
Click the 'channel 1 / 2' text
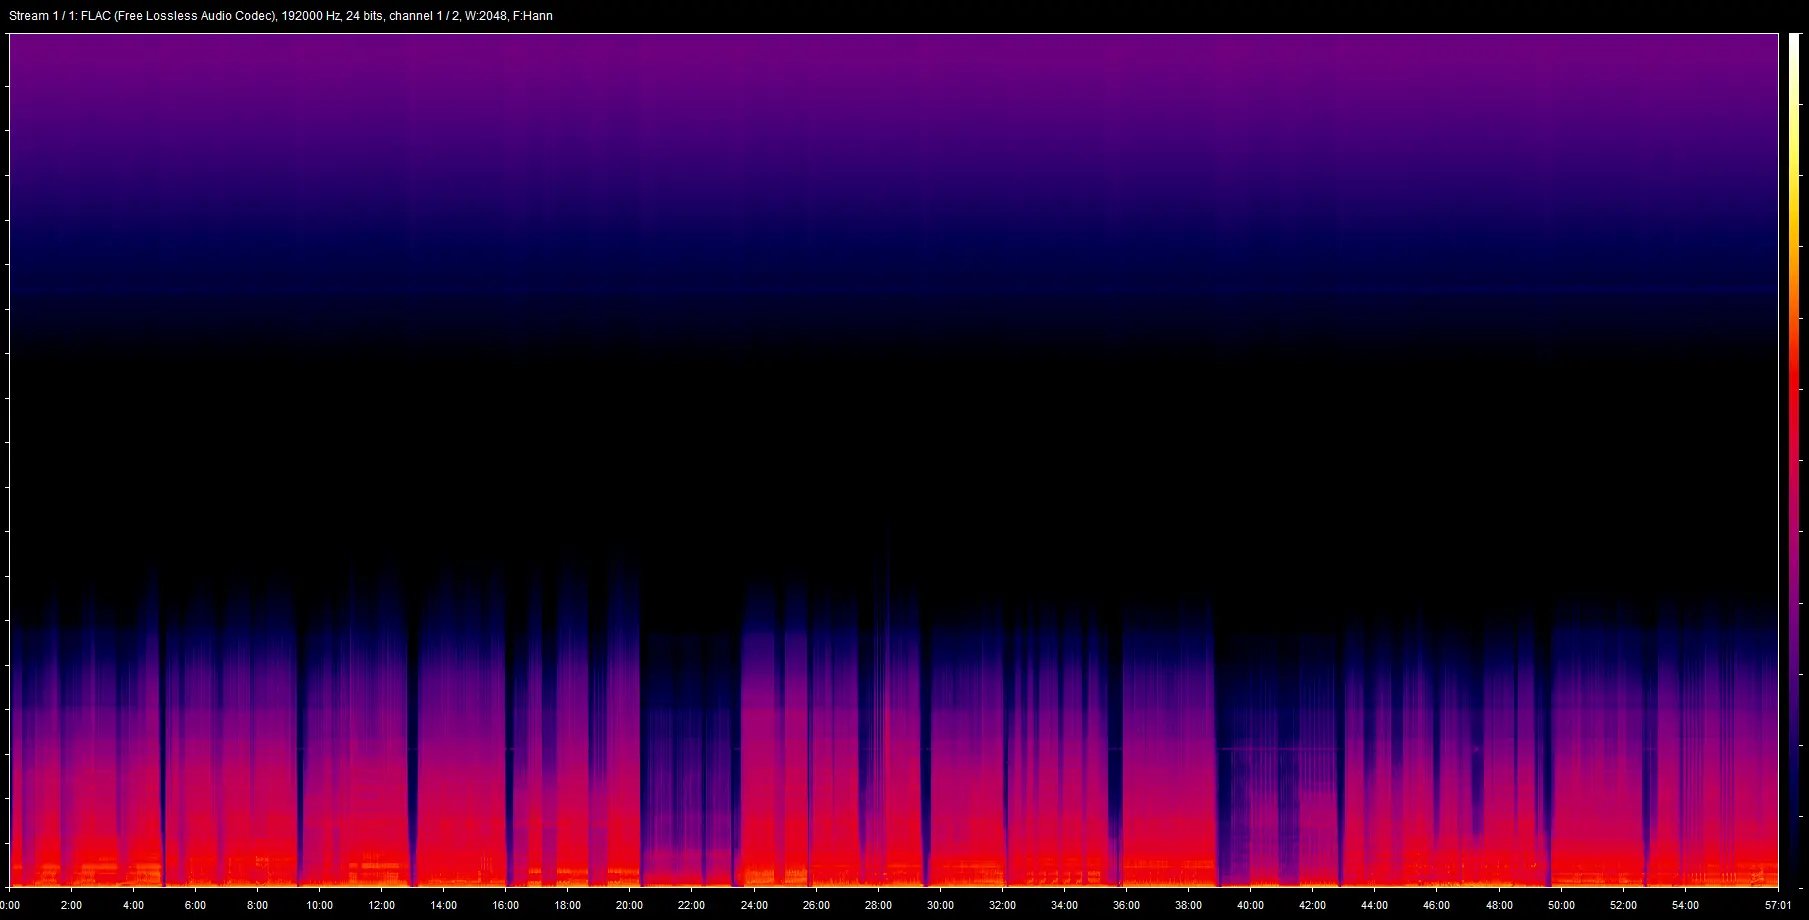423,16
